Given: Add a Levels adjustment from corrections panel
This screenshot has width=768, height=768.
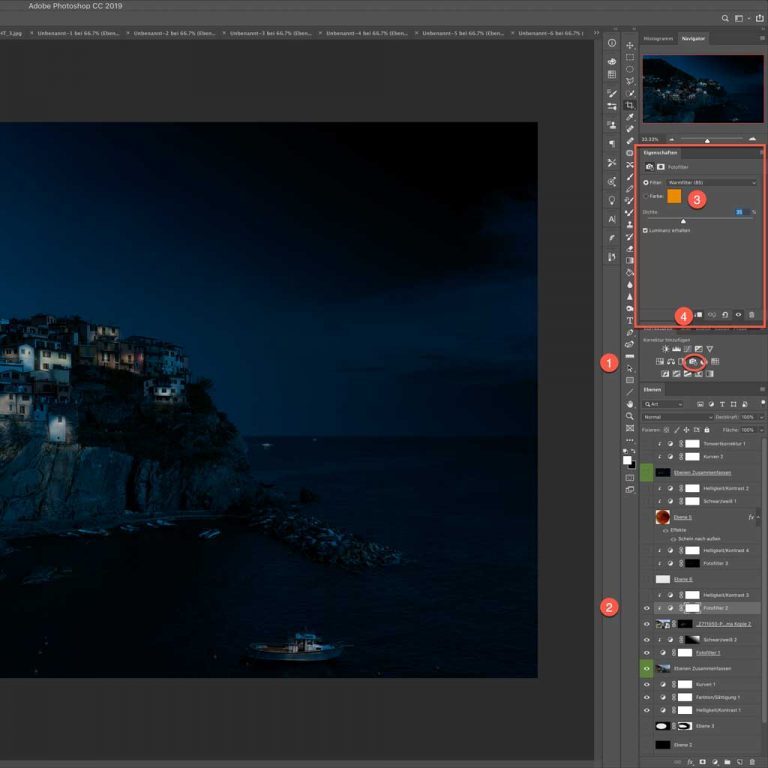Looking at the screenshot, I should [x=676, y=349].
